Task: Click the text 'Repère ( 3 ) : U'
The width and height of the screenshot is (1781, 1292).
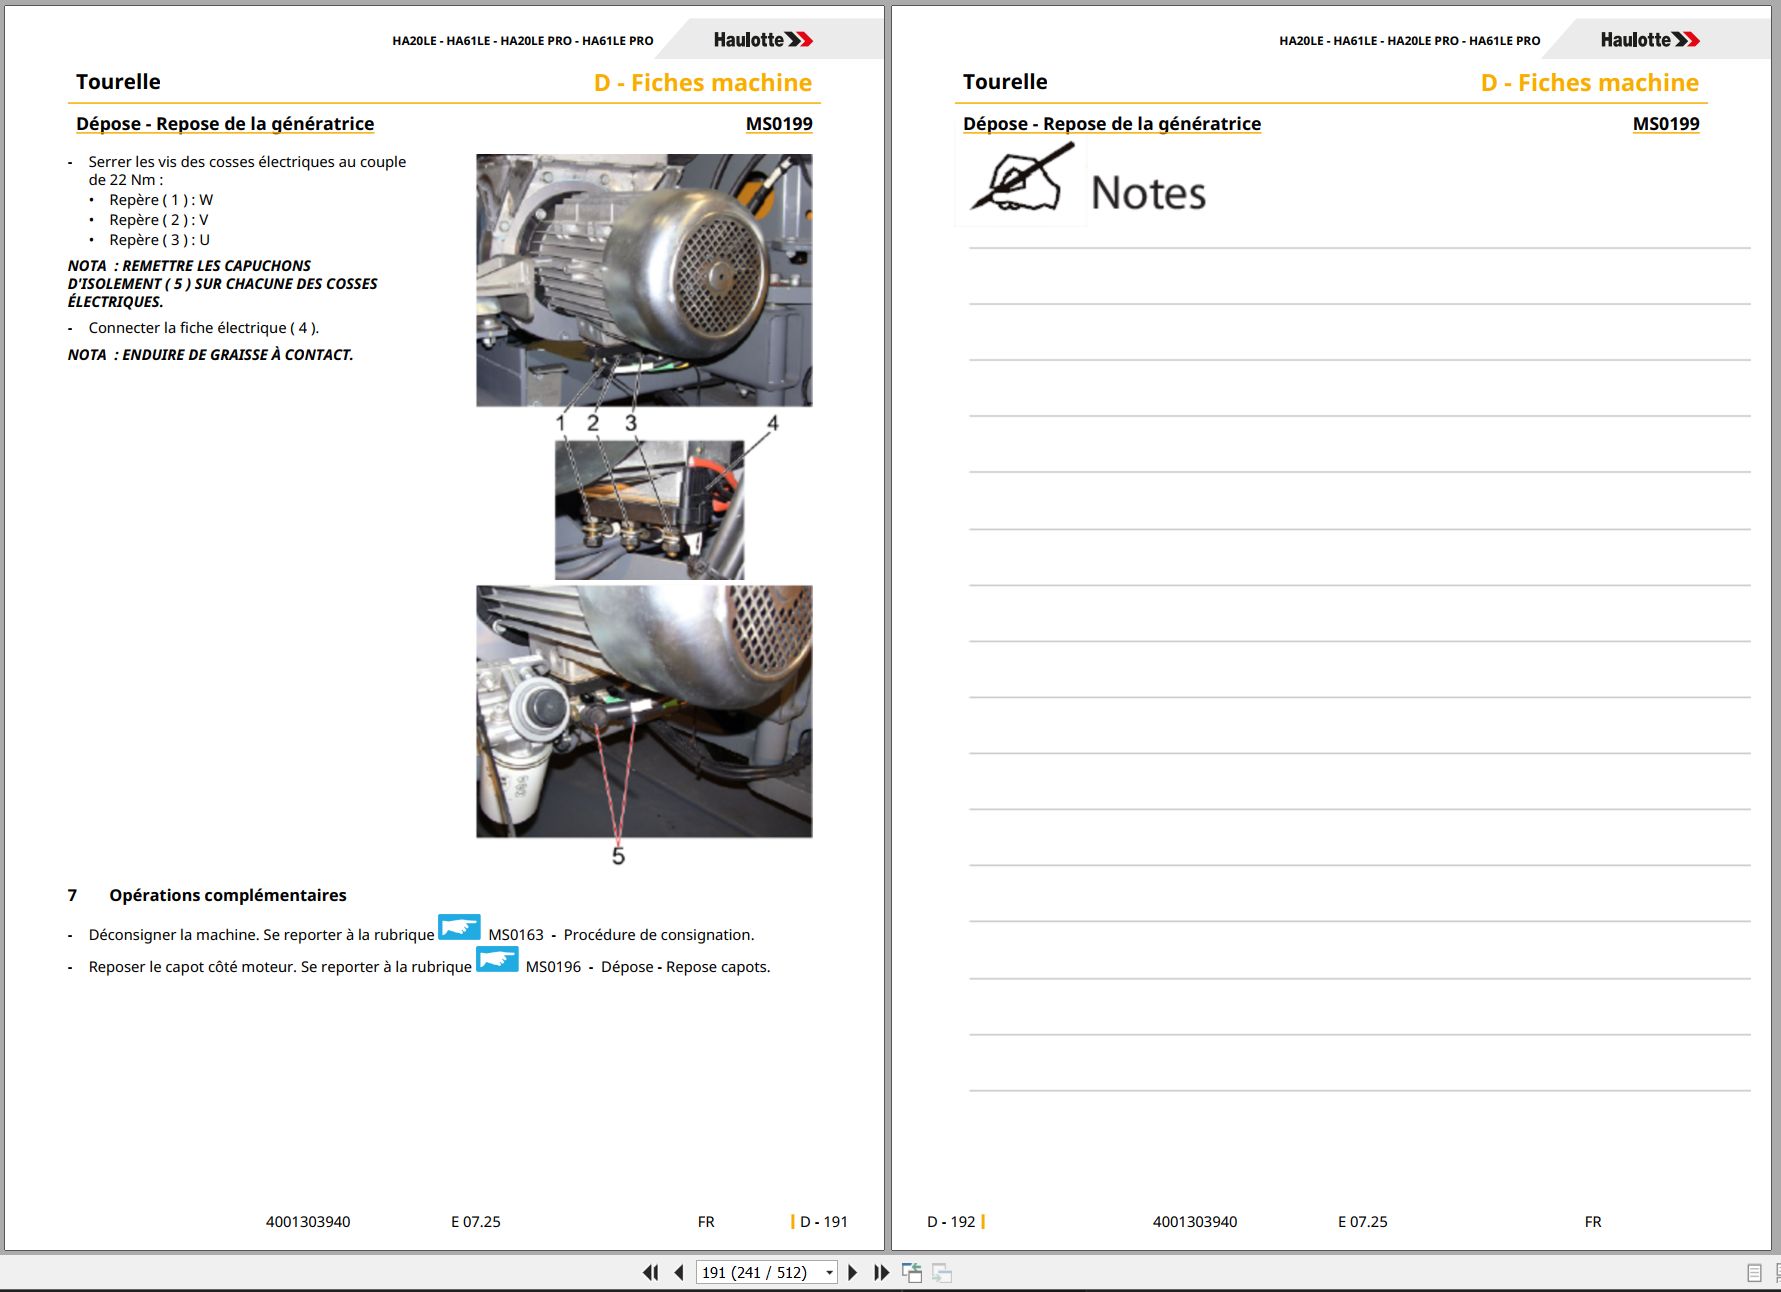Action: pyautogui.click(x=160, y=240)
